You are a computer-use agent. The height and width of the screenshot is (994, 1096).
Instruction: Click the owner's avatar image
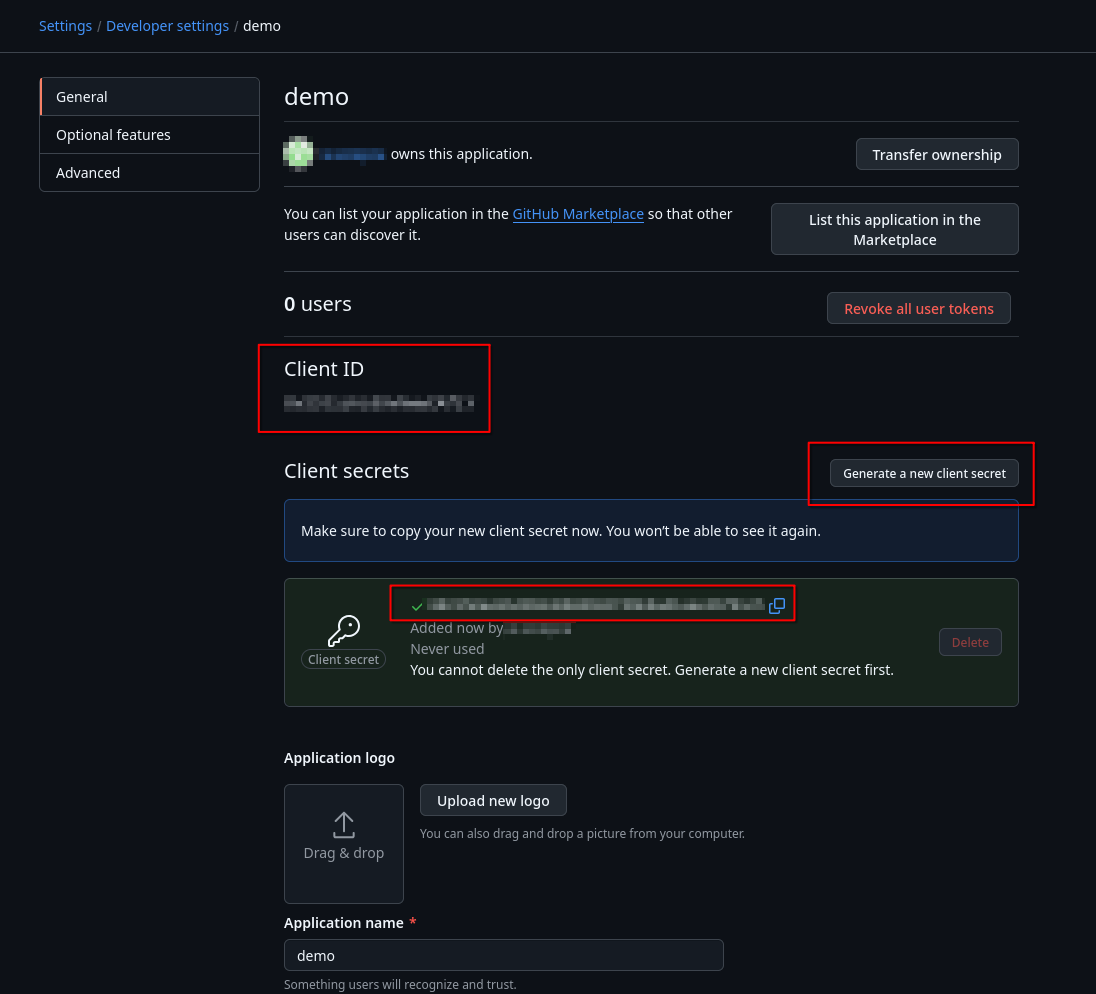(298, 154)
